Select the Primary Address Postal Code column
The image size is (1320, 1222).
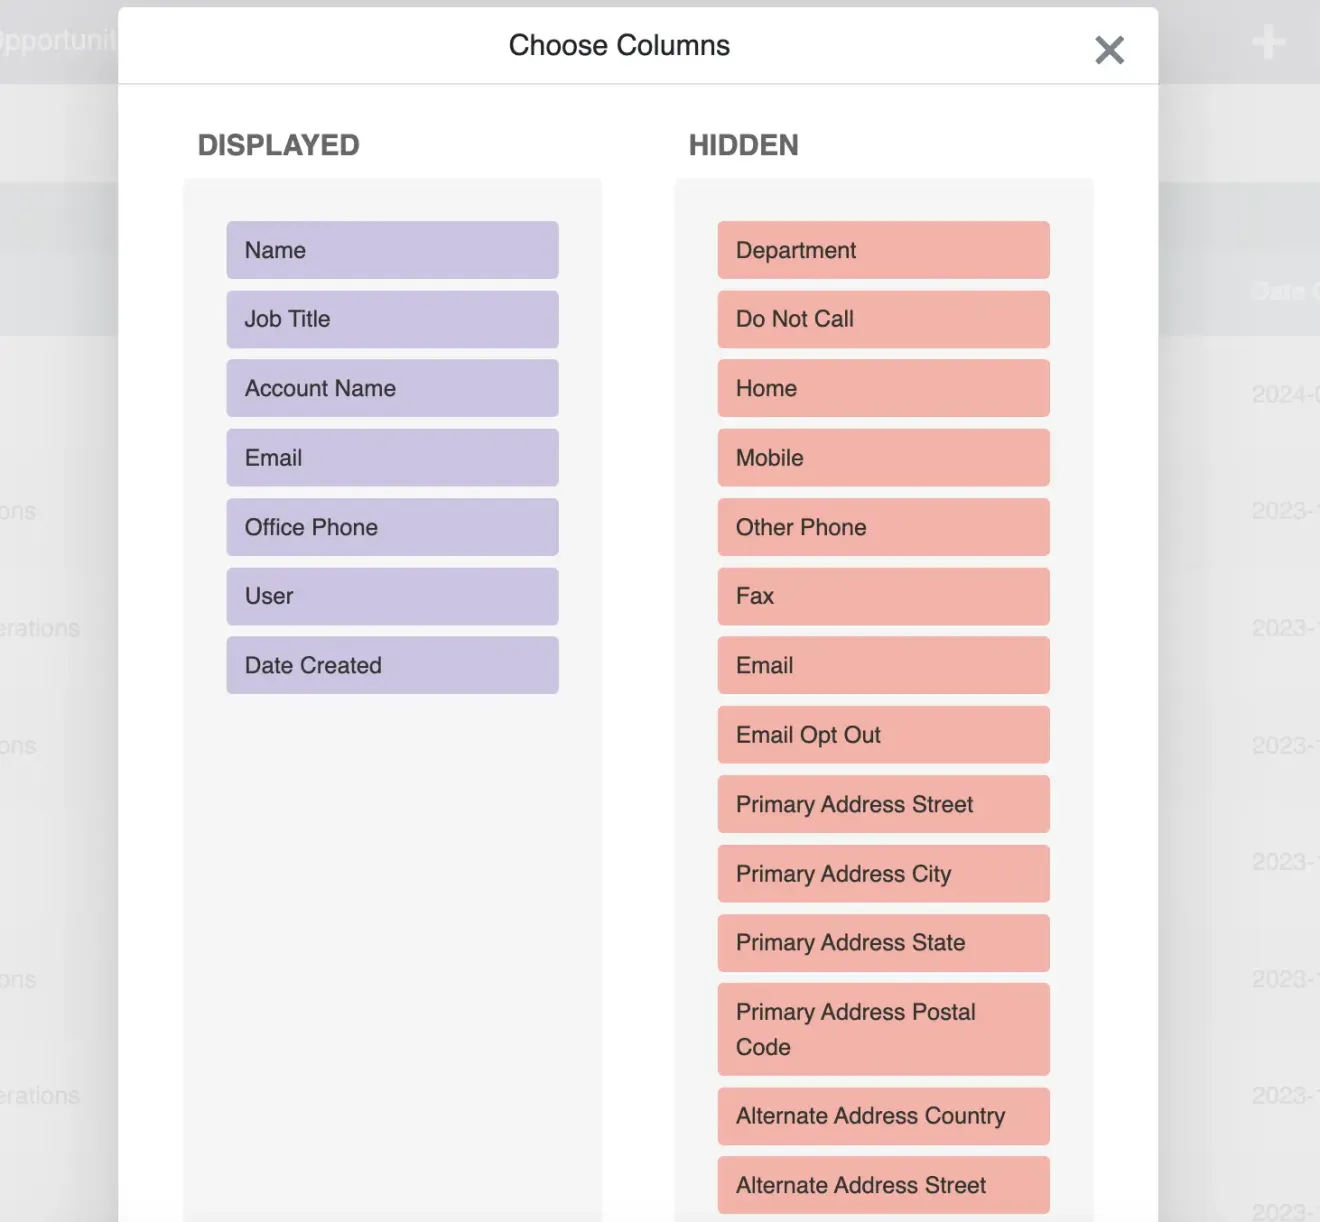[x=883, y=1029]
